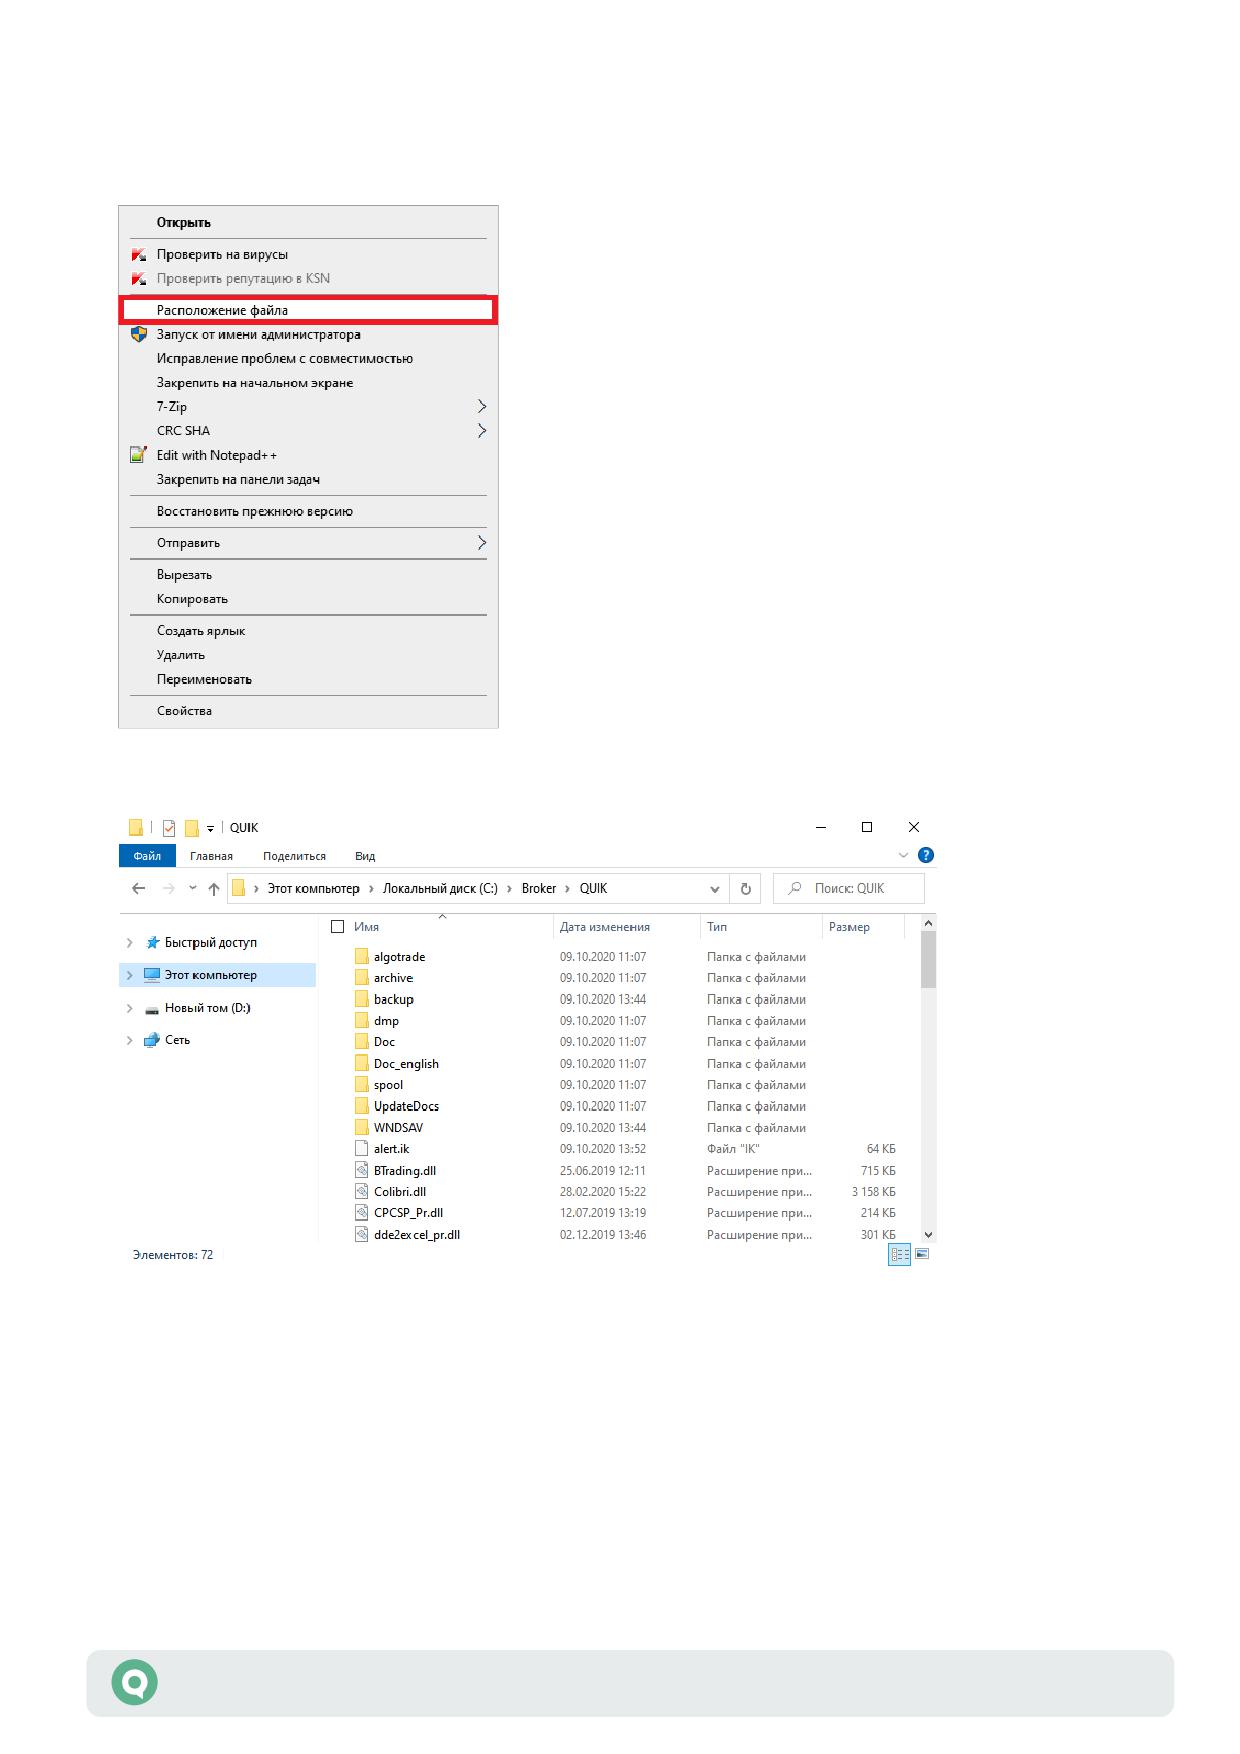This screenshot has width=1240, height=1754.
Task: Click the admin shield icon in menu
Action: [139, 334]
